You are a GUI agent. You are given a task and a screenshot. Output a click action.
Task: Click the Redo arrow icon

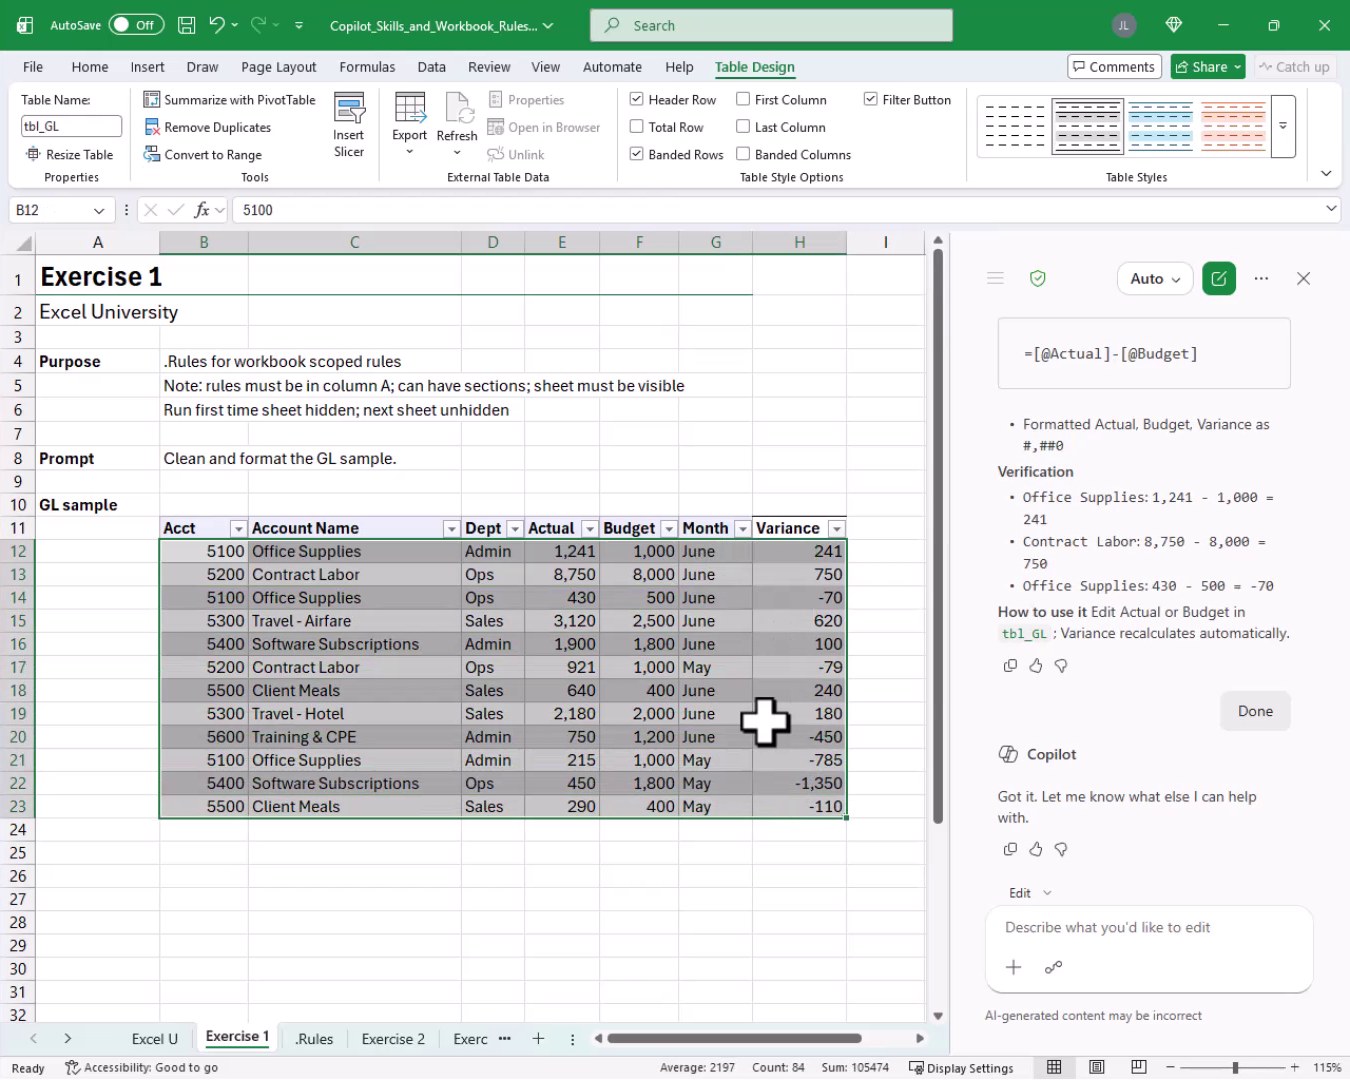tap(258, 25)
